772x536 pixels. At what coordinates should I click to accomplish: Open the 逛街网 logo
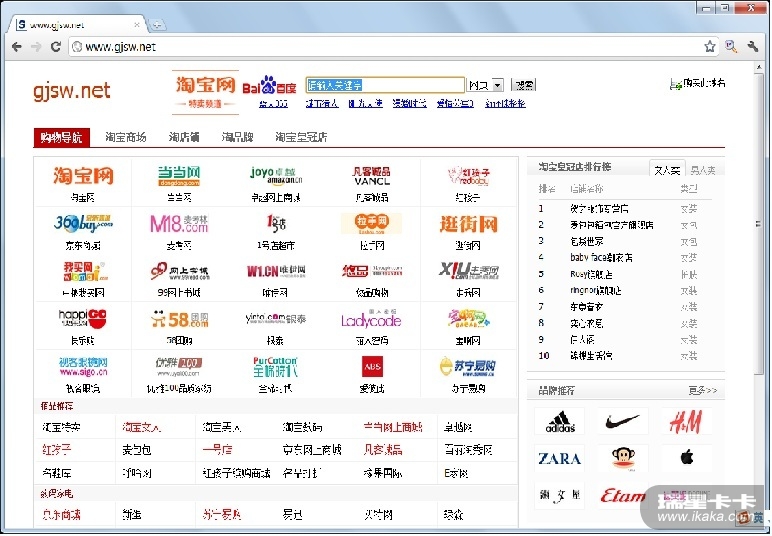click(468, 224)
